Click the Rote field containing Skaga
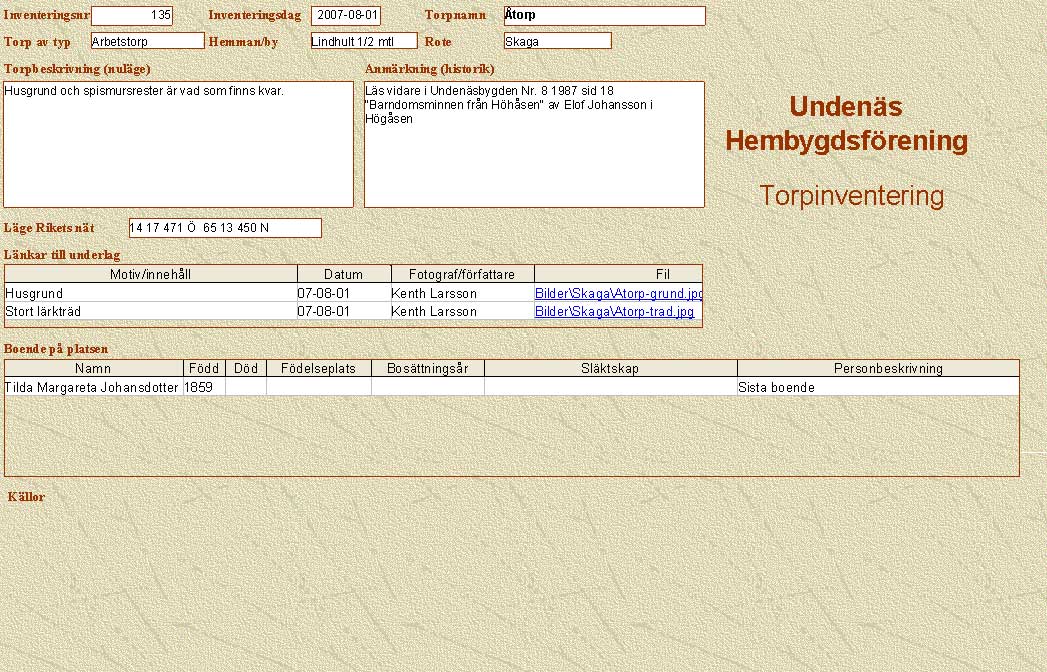The height and width of the screenshot is (672, 1047). (x=557, y=41)
